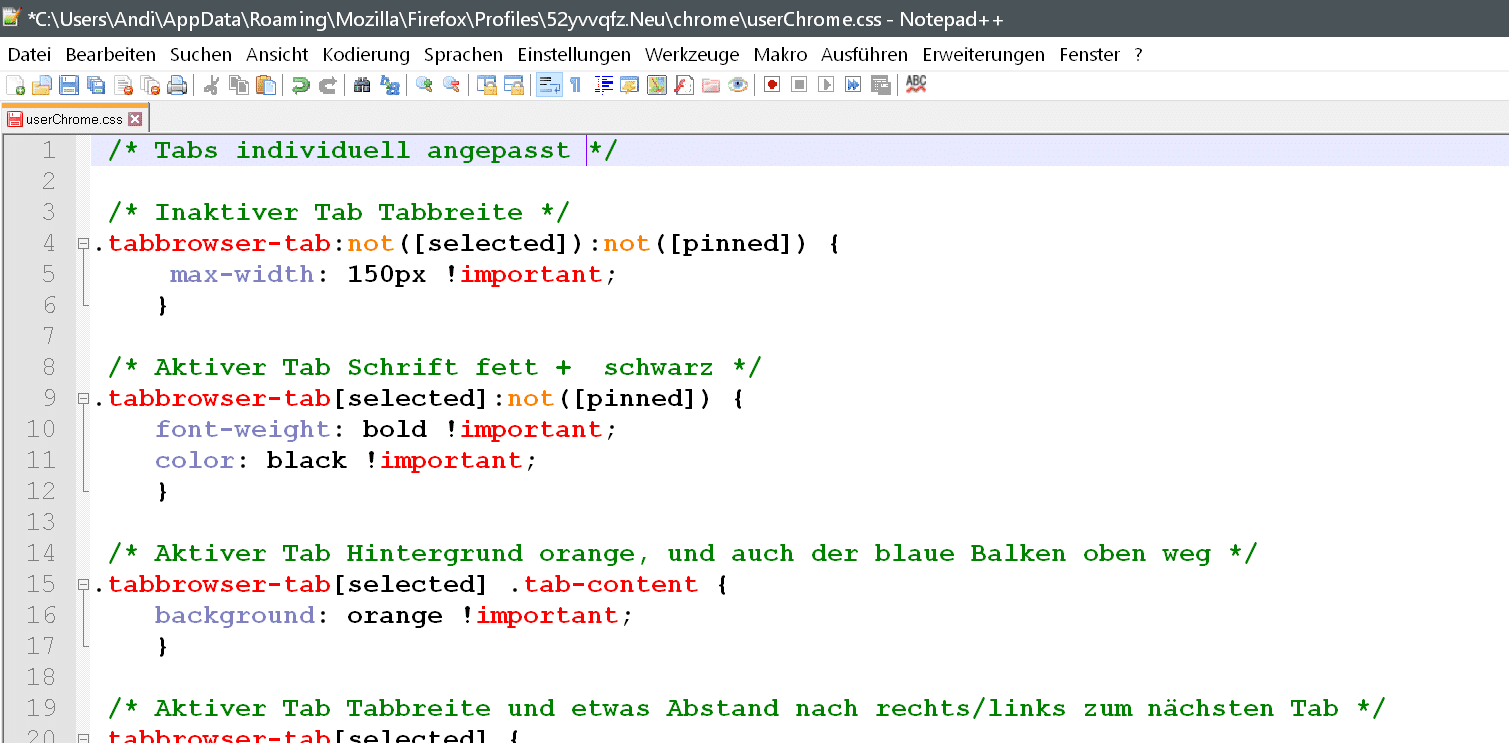Viewport: 1509px width, 743px height.
Task: Open the Kodierung menu
Action: 366,55
